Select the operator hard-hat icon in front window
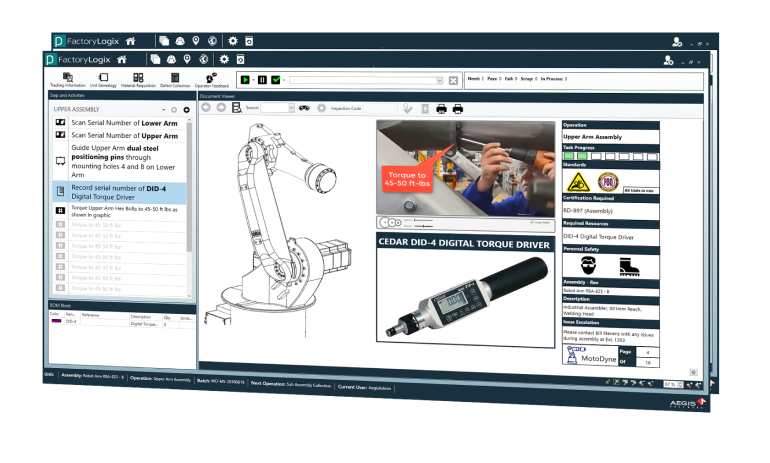Viewport: 770px width, 463px height. click(171, 59)
